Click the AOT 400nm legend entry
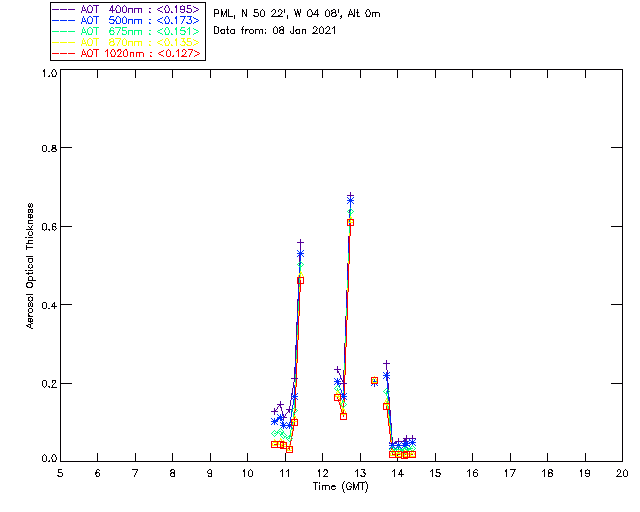This screenshot has width=640, height=512. [126, 9]
